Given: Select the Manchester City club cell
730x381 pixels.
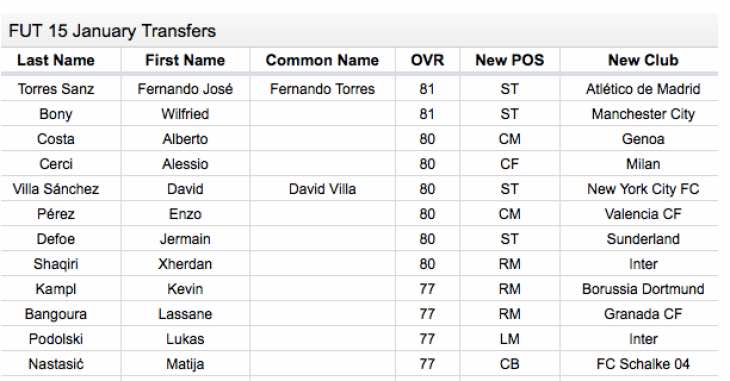Looking at the screenshot, I should tap(643, 114).
